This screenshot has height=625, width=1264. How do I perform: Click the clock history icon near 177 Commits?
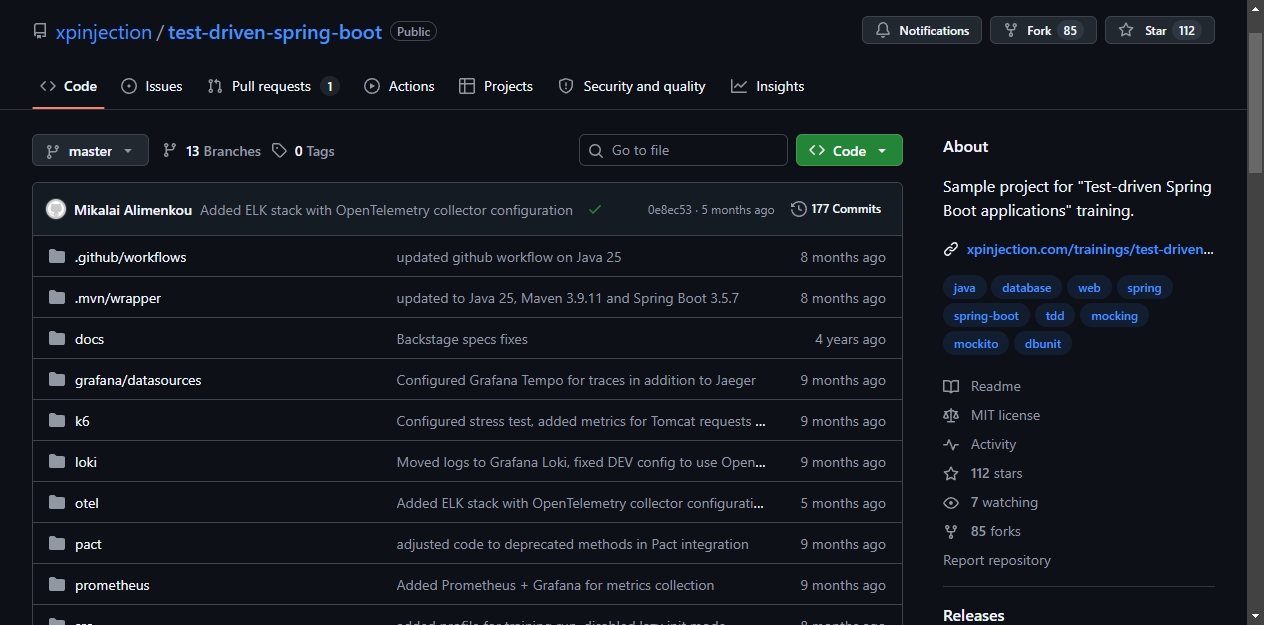coord(798,209)
